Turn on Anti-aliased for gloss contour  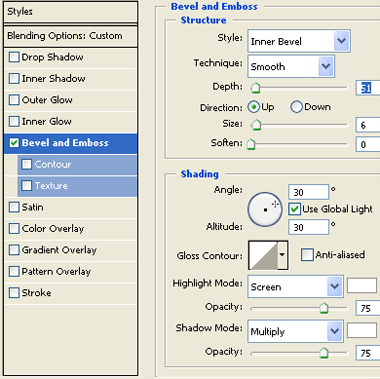307,255
